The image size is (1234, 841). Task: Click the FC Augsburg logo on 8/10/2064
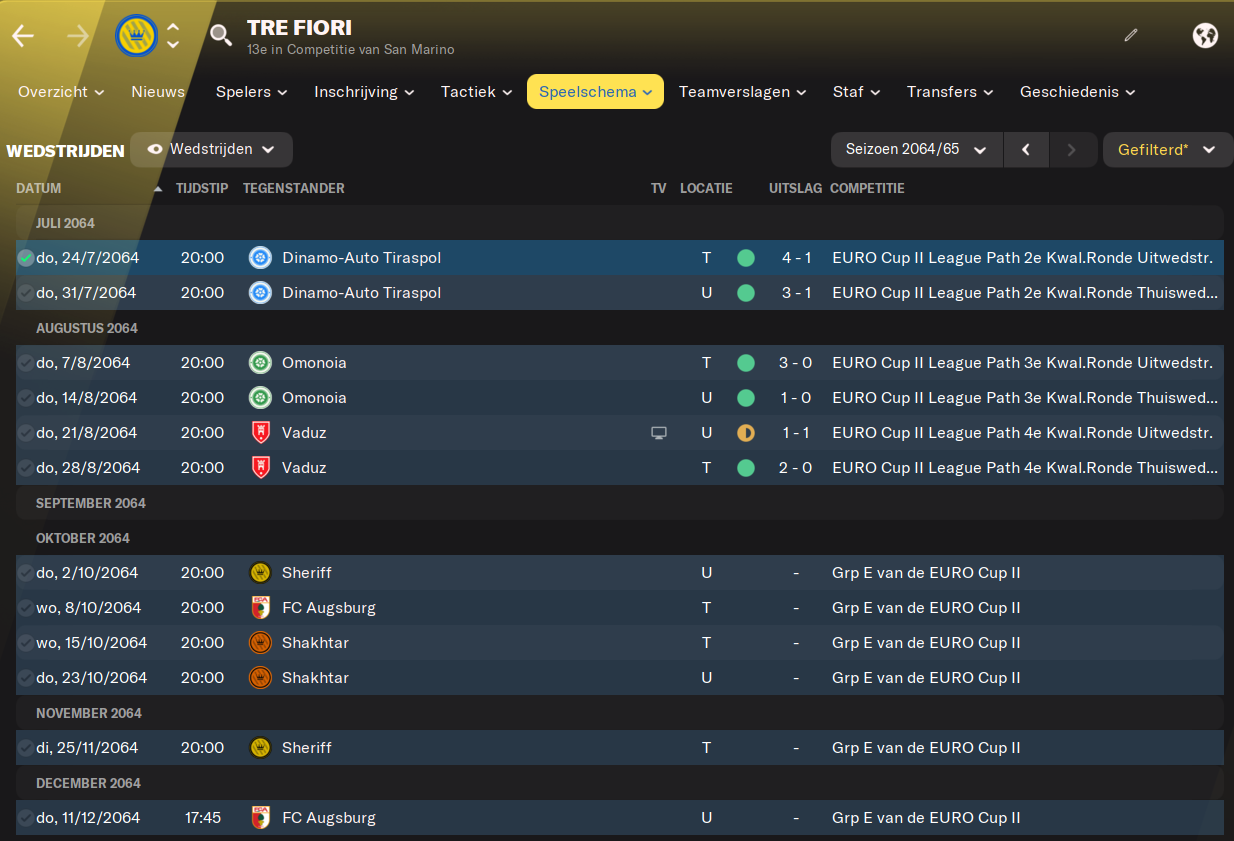pyautogui.click(x=260, y=608)
